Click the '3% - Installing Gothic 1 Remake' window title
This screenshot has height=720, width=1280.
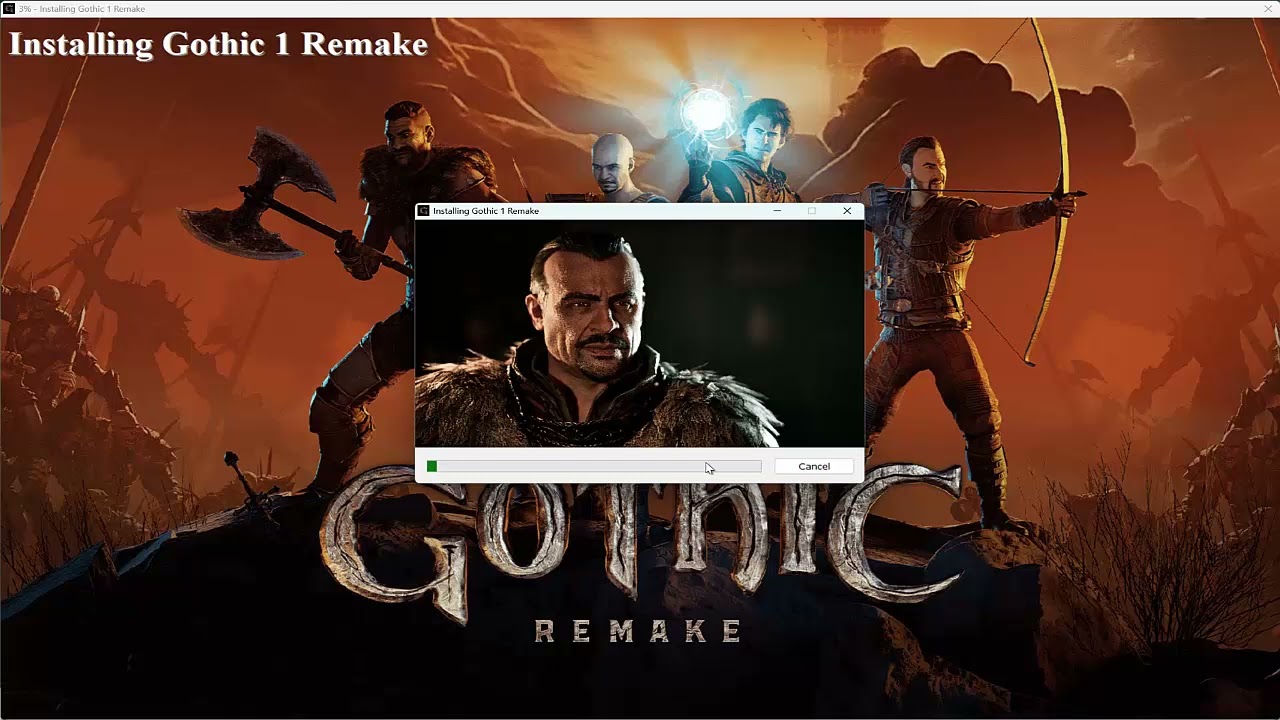[82, 9]
